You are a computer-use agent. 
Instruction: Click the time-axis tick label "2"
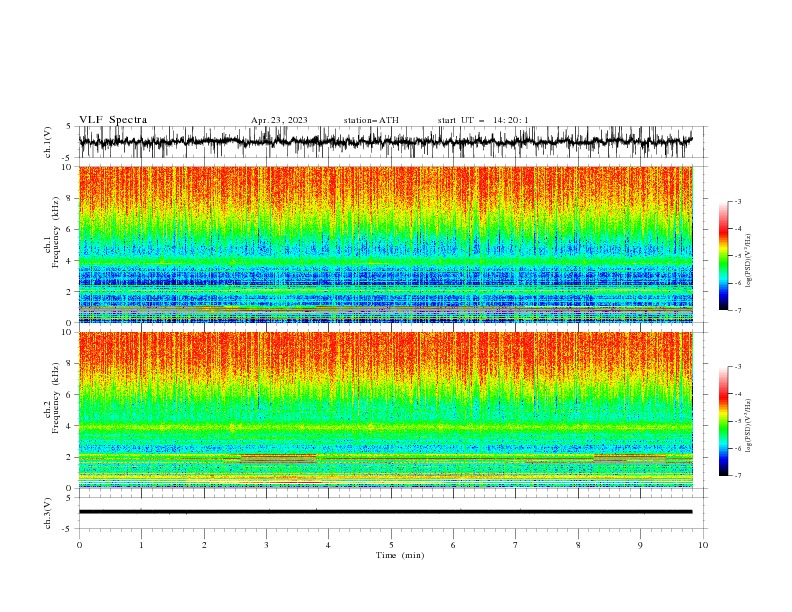click(x=204, y=545)
